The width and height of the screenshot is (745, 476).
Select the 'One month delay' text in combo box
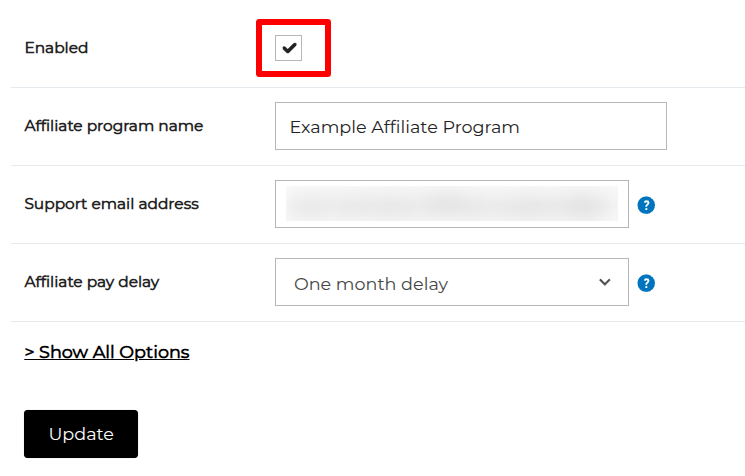(371, 284)
